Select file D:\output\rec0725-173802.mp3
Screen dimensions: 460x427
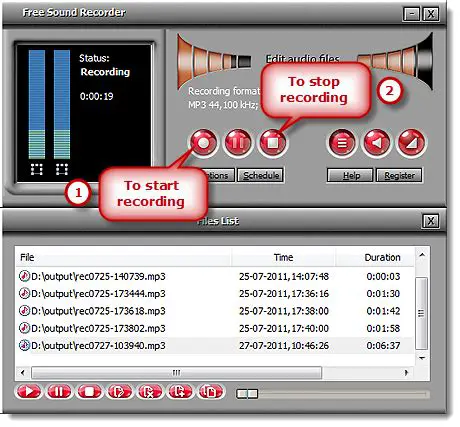pyautogui.click(x=98, y=328)
